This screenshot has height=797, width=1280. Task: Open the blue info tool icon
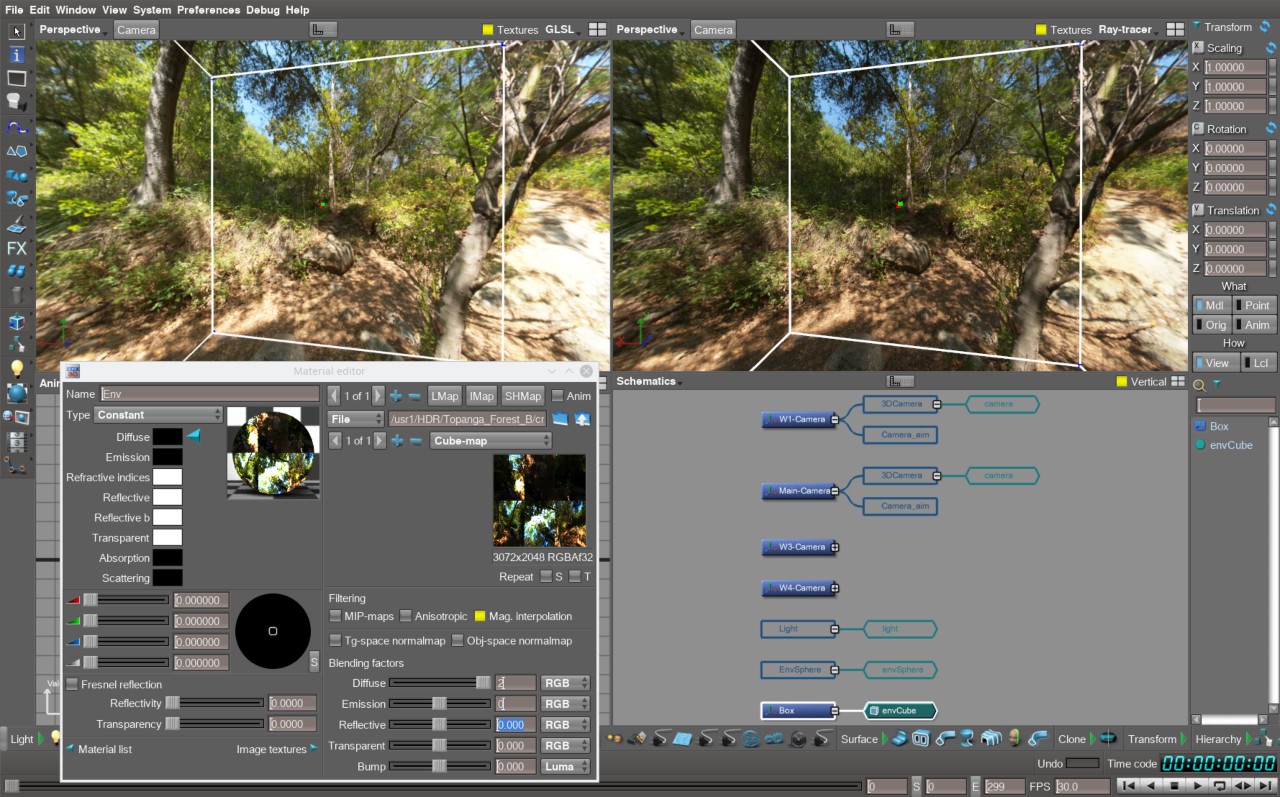17,54
